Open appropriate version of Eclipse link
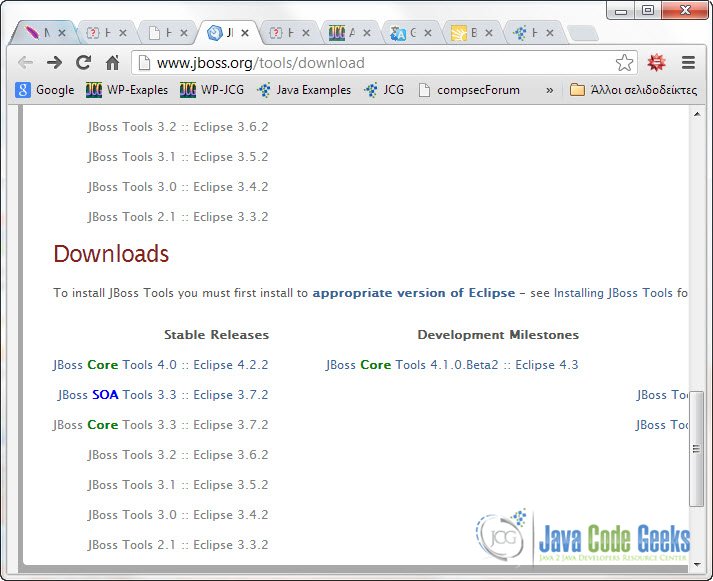 click(x=414, y=293)
